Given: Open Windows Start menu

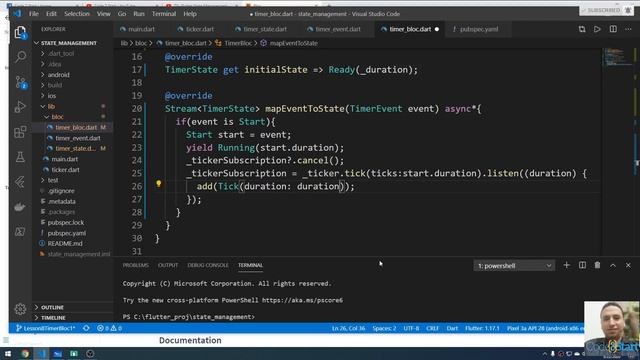Looking at the screenshot, I should coord(8,353).
